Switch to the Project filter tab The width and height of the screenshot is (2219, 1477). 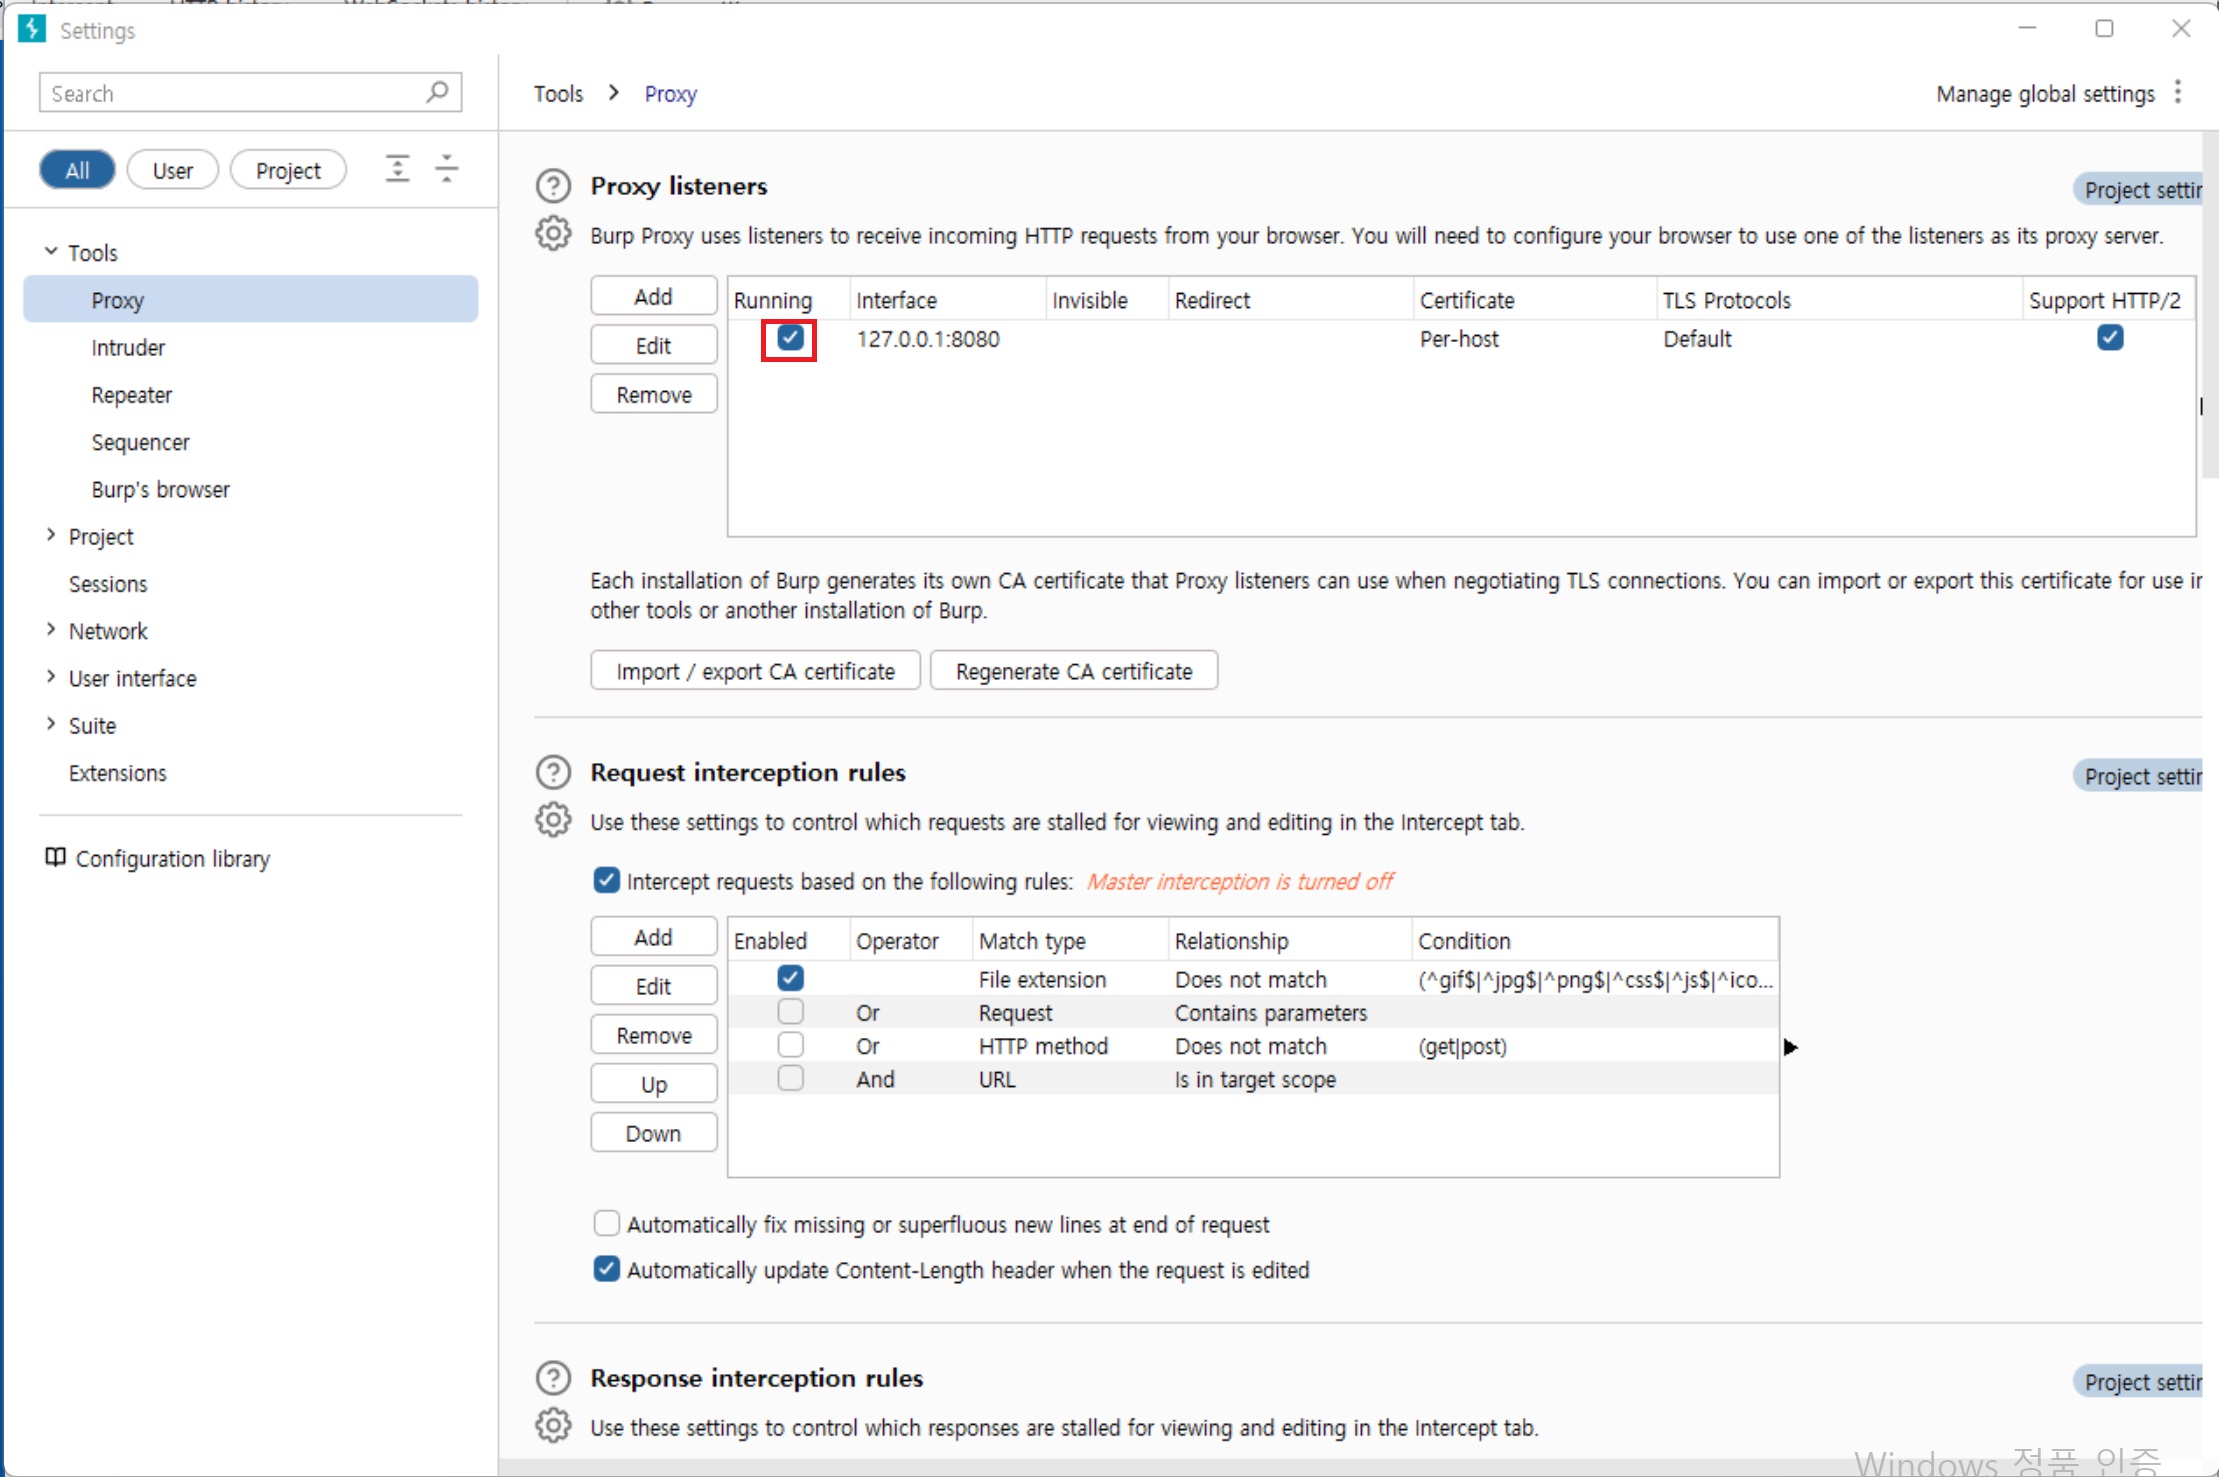coord(288,170)
